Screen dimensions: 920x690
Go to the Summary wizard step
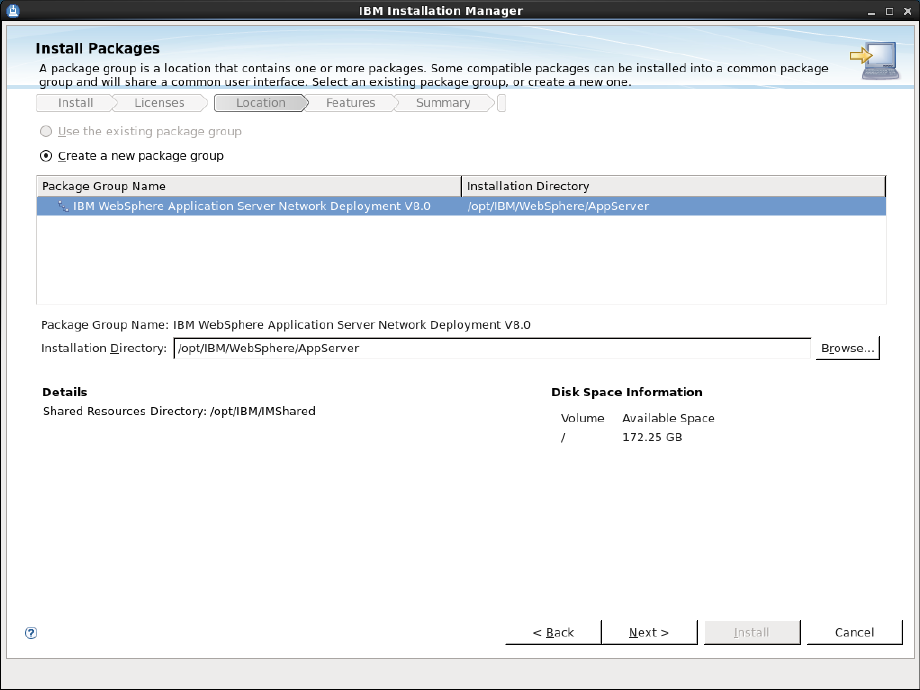443,103
